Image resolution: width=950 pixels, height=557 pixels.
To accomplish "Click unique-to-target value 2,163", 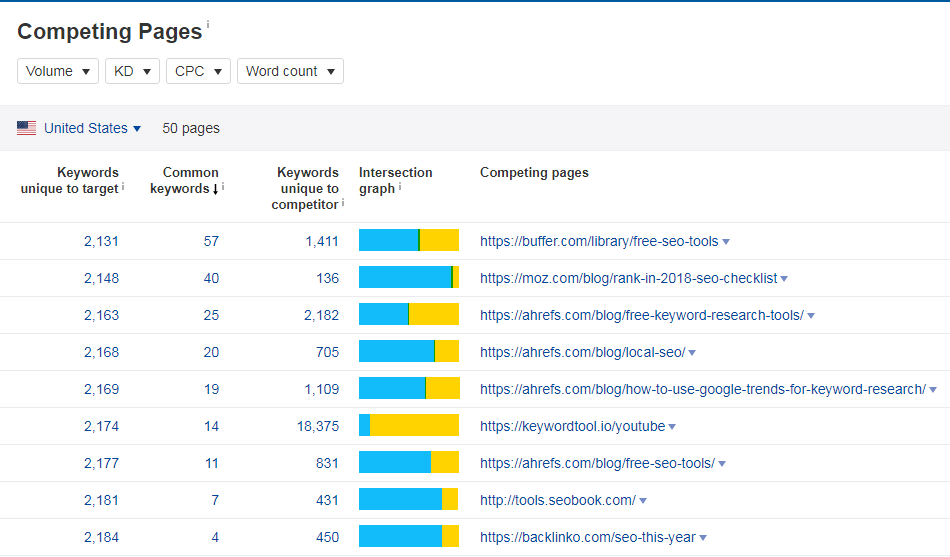I will point(101,315).
